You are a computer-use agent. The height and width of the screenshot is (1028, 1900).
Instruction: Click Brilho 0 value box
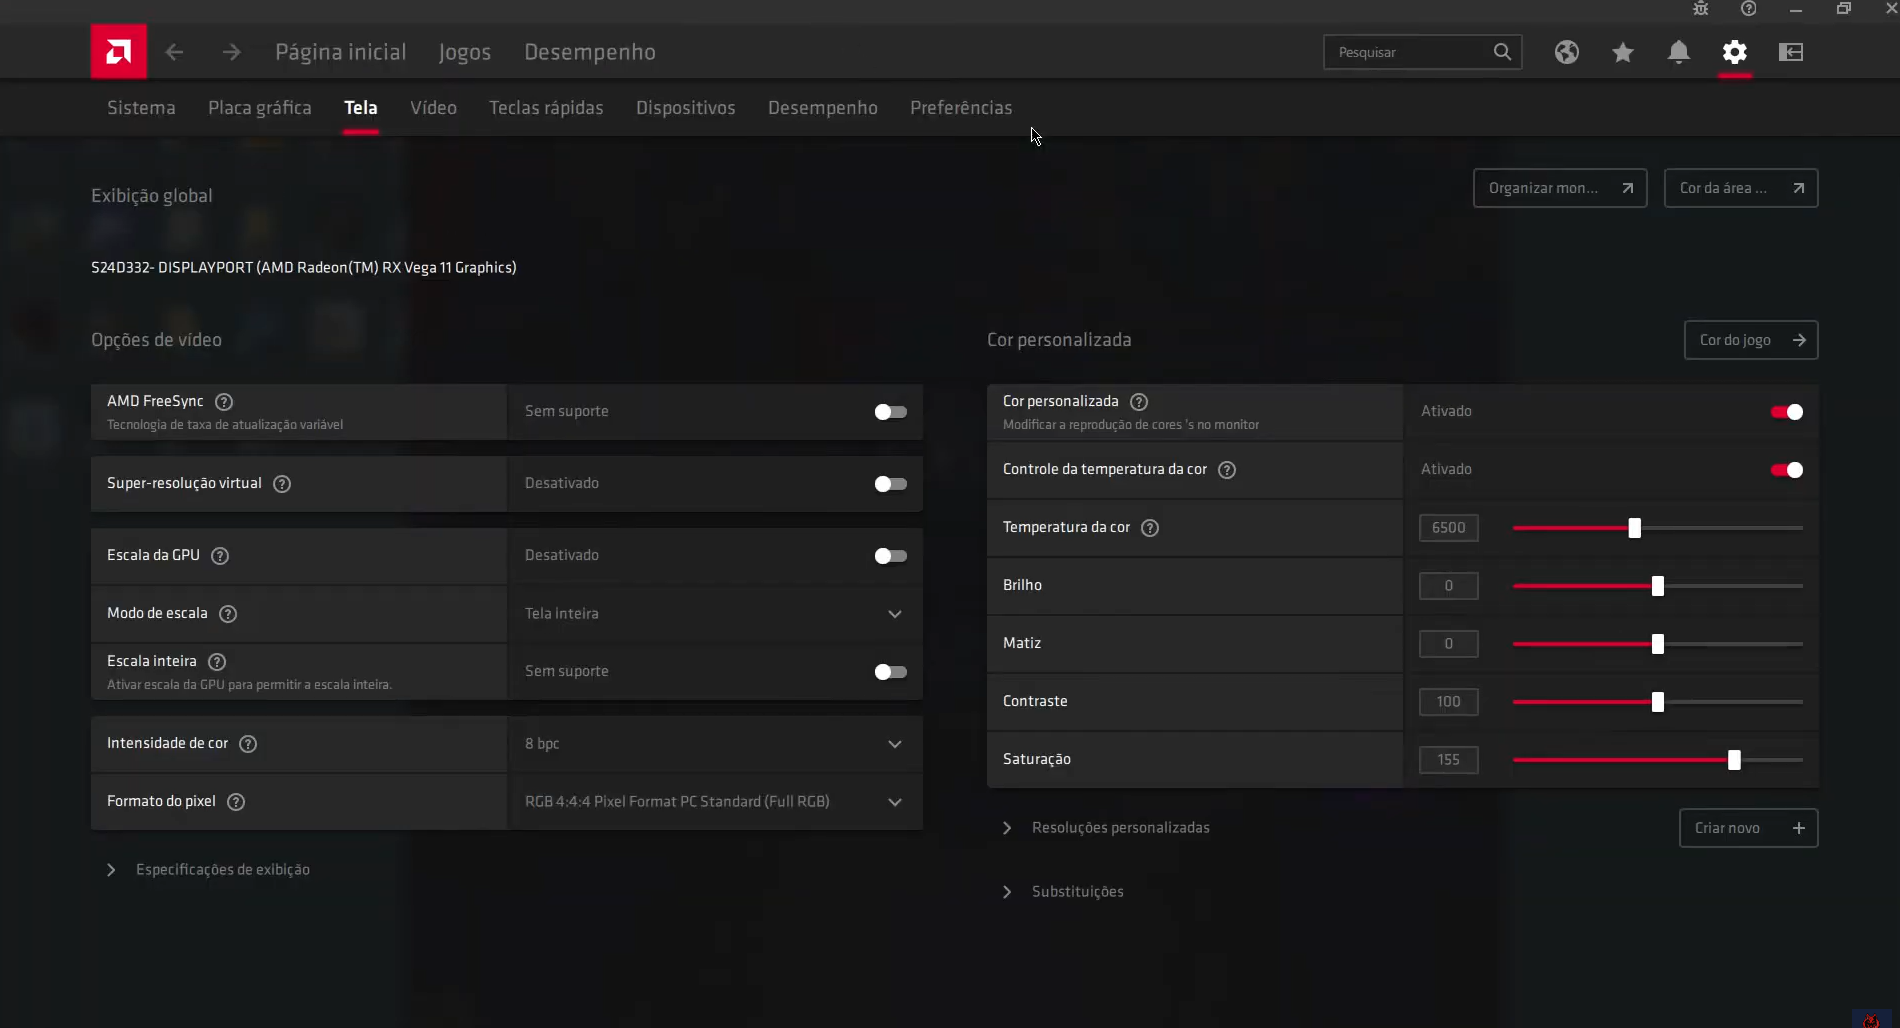[x=1448, y=586]
